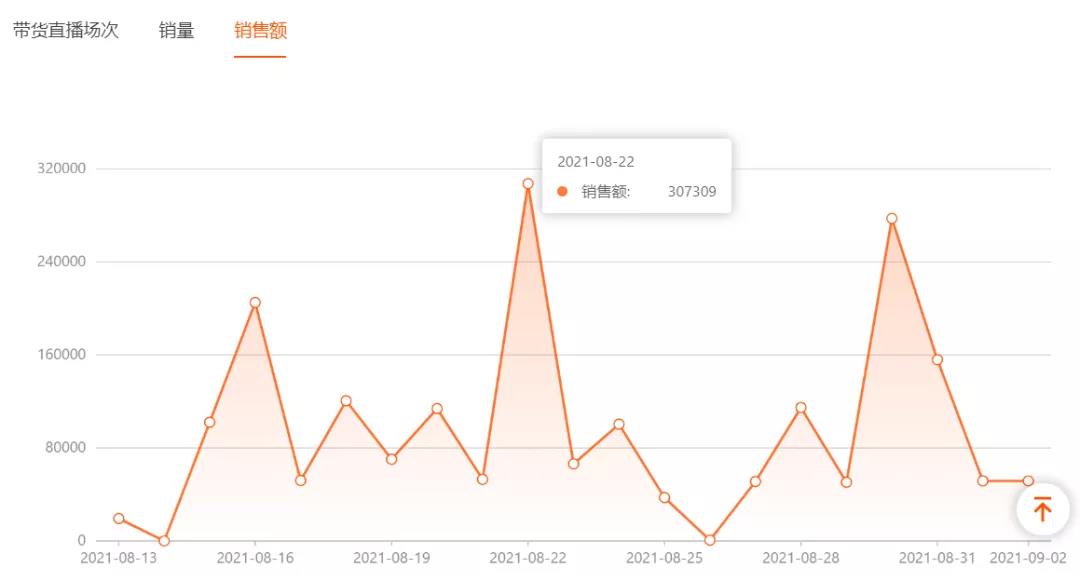Select the data point above 2021-08-19

click(391, 459)
